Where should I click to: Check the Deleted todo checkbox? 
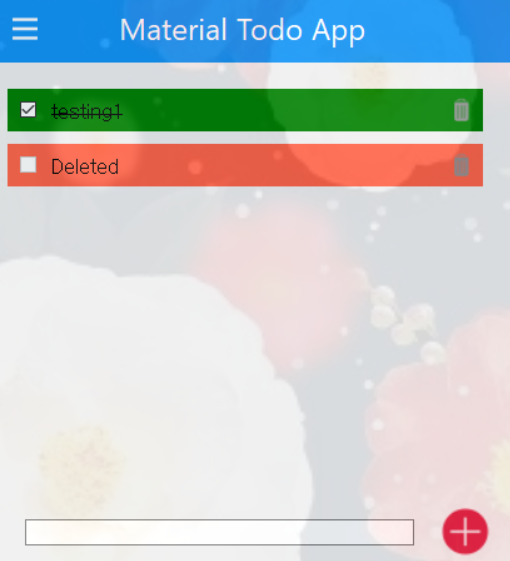pos(28,165)
